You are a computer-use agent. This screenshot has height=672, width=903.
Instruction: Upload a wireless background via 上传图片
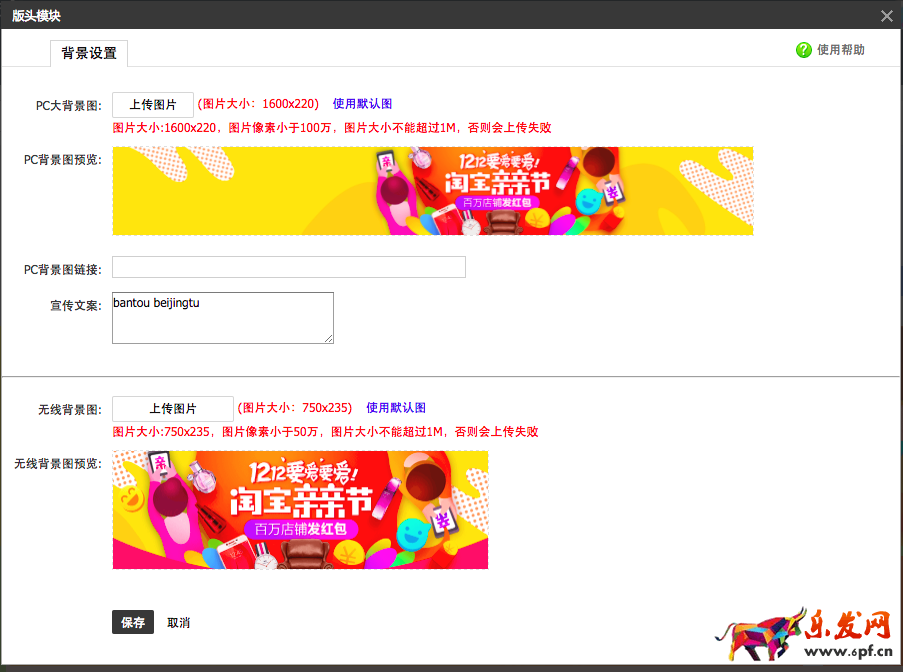[x=174, y=408]
